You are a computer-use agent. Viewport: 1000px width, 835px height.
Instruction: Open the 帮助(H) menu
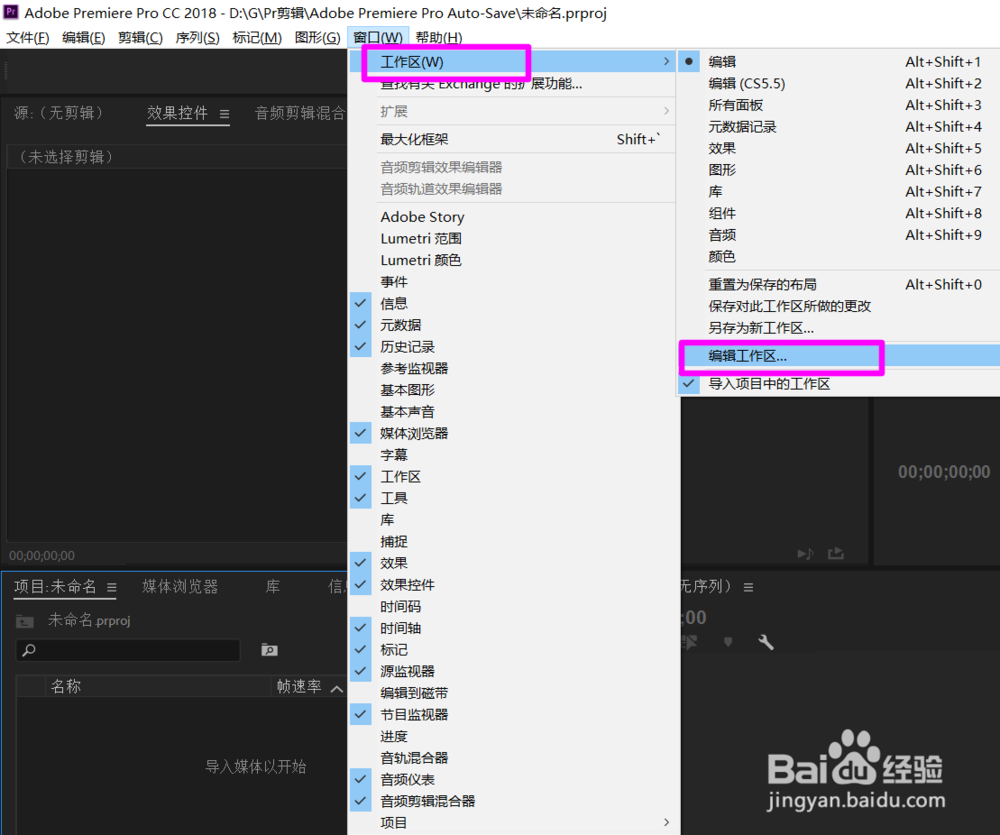coord(439,38)
